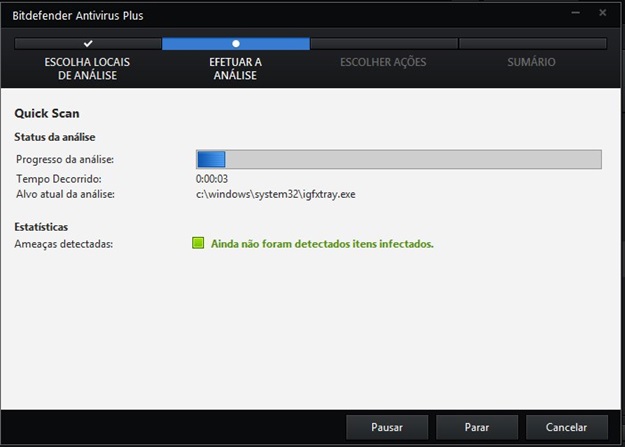Close the Bitdefender Antivirus Plus window

(x=603, y=13)
